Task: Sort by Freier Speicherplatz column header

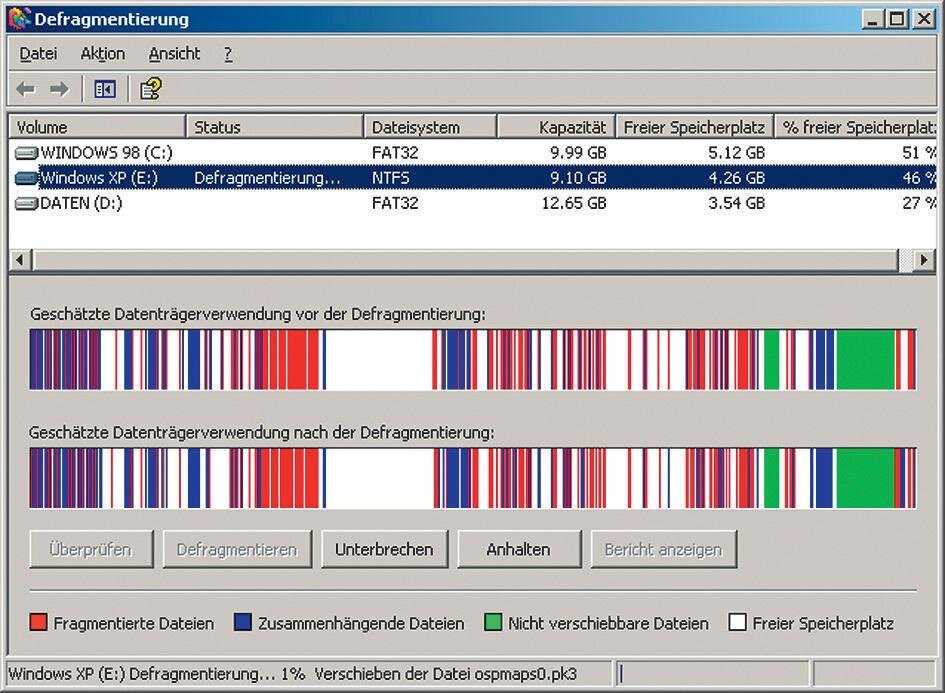Action: pos(694,127)
